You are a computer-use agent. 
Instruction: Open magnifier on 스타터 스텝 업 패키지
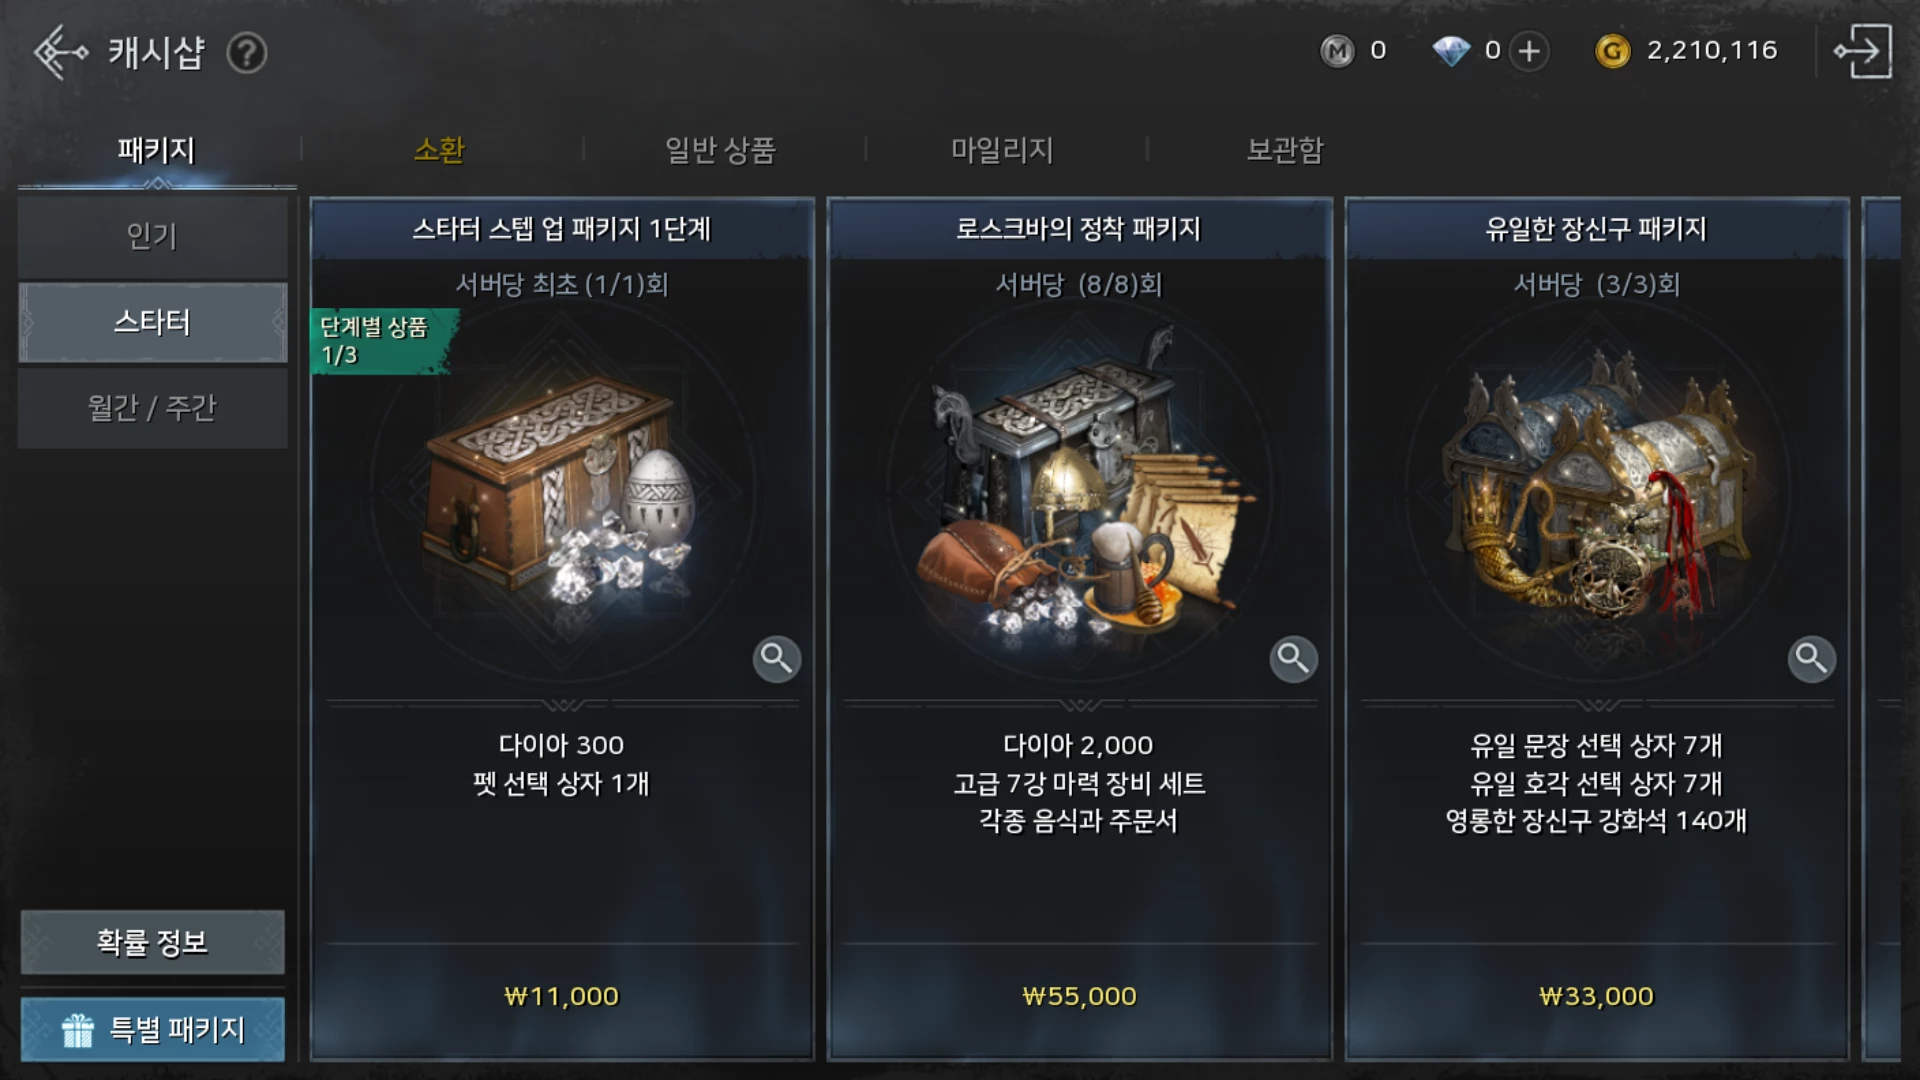[777, 659]
